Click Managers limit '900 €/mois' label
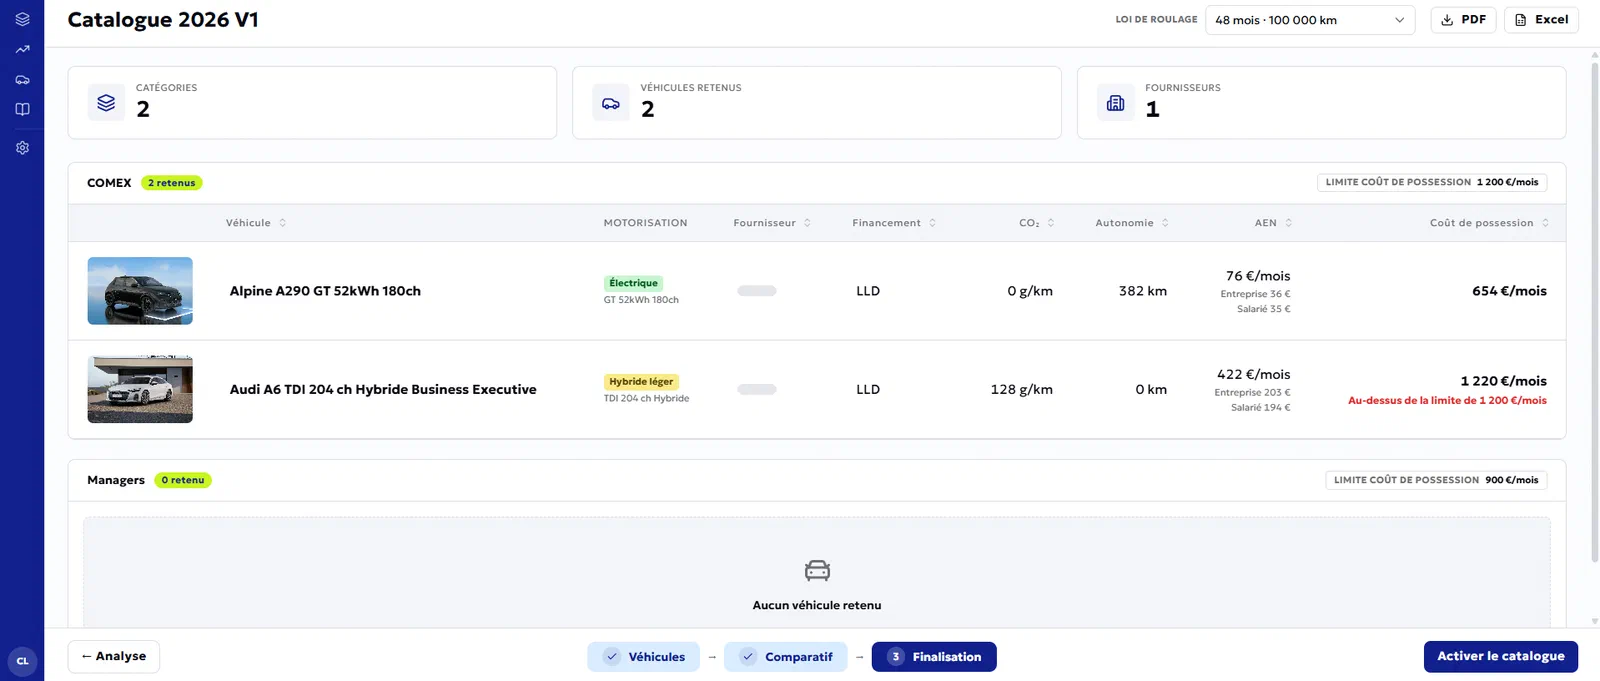The height and width of the screenshot is (681, 1600). point(1436,480)
